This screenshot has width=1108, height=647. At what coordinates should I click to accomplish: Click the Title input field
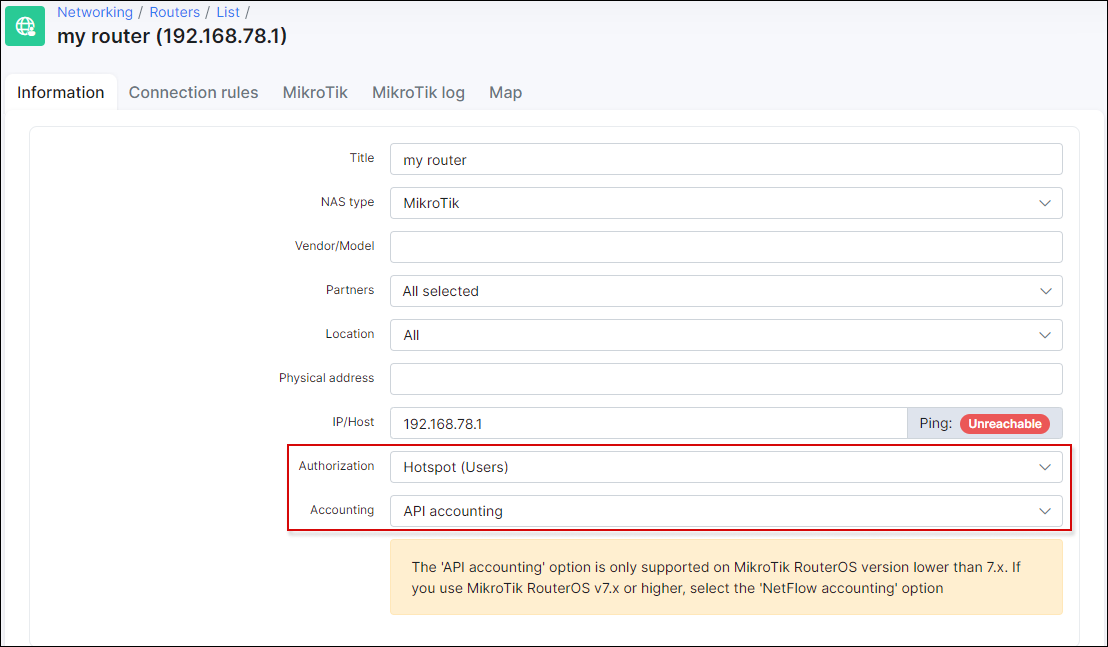coord(725,159)
